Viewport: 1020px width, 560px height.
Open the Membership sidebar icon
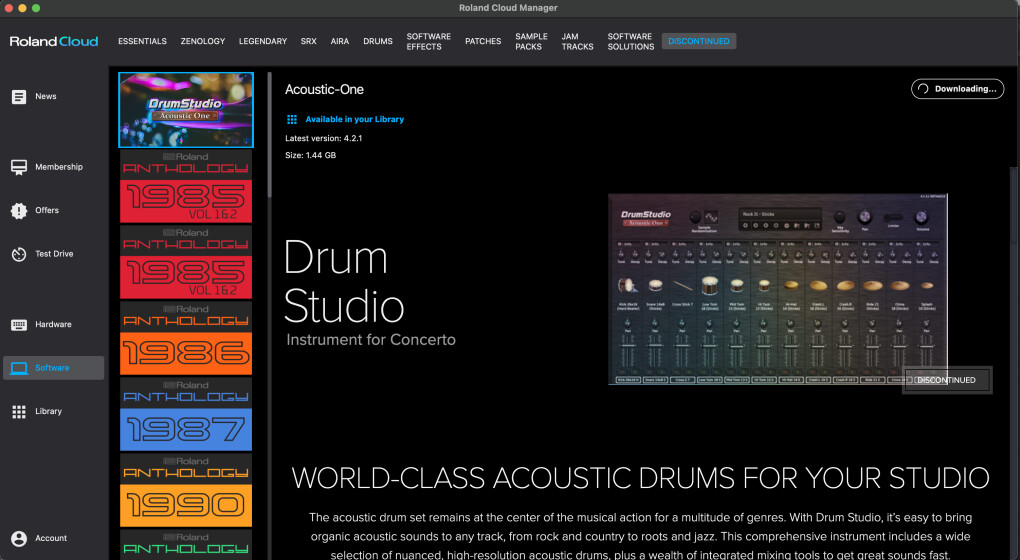click(19, 167)
